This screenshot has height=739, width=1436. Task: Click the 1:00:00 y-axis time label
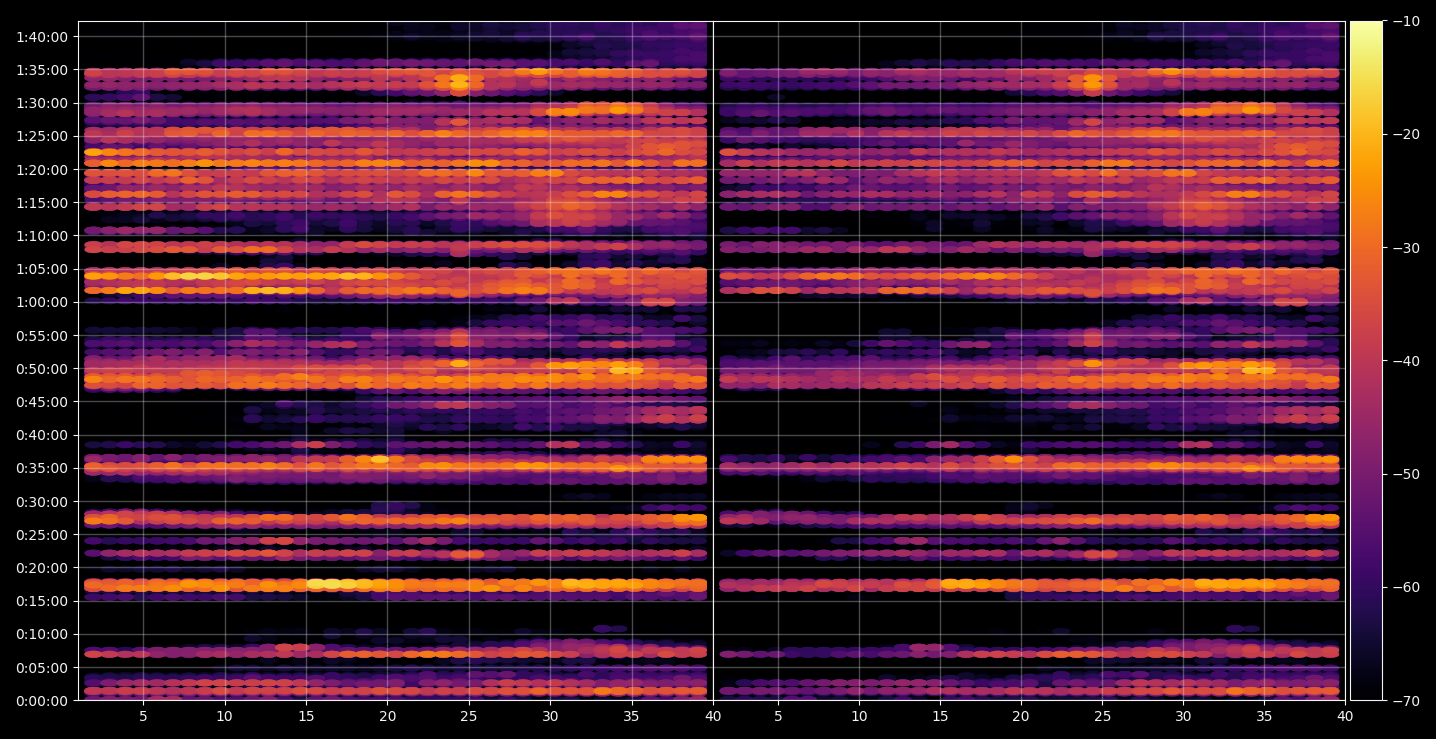[x=43, y=302]
